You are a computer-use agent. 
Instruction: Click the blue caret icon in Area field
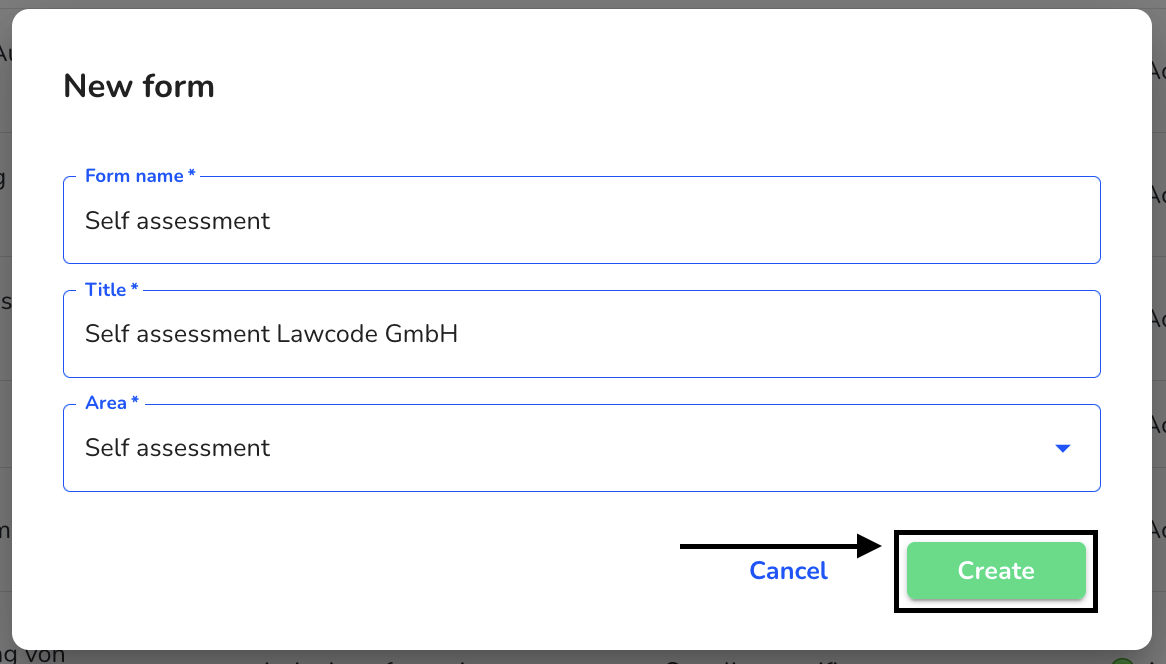click(x=1063, y=448)
